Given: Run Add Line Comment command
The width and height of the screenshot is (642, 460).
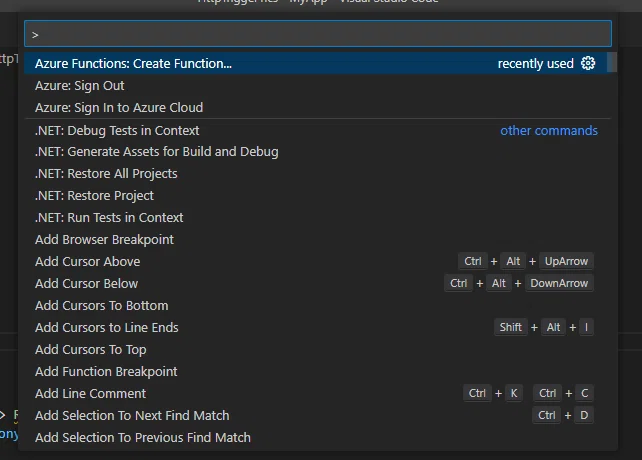Looking at the screenshot, I should tap(315, 394).
